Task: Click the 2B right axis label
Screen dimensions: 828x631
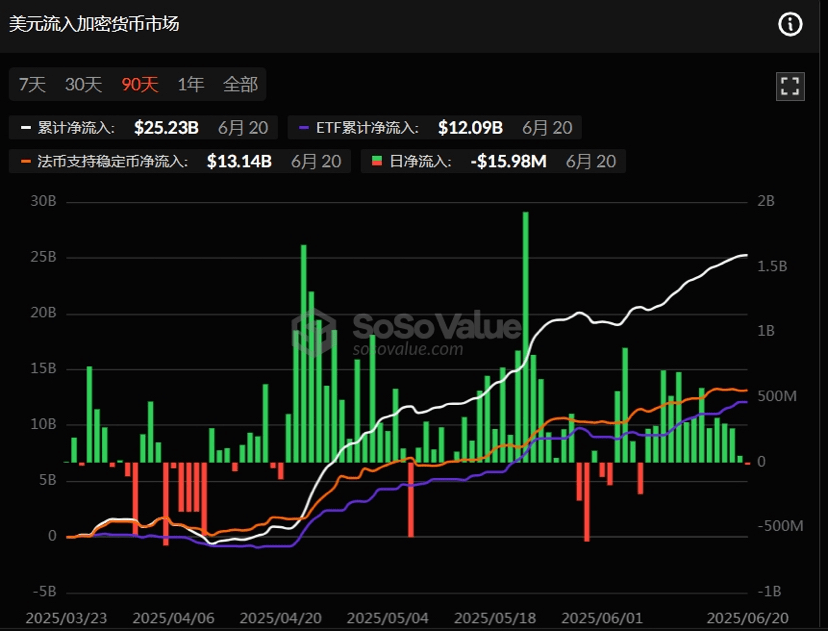Action: coord(766,201)
